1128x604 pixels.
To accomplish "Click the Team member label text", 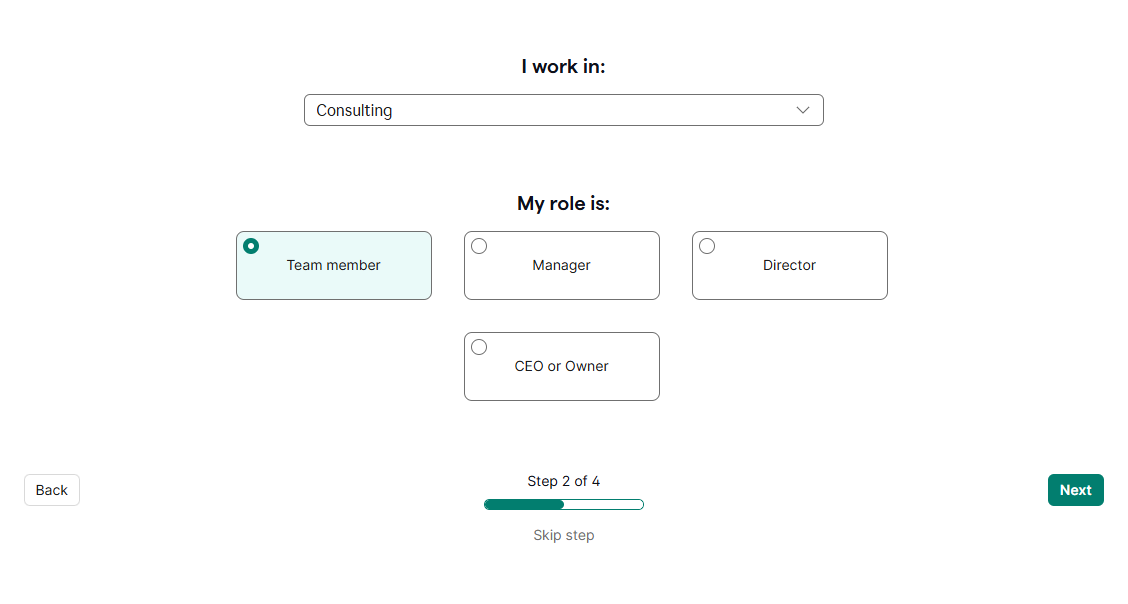I will (x=333, y=265).
